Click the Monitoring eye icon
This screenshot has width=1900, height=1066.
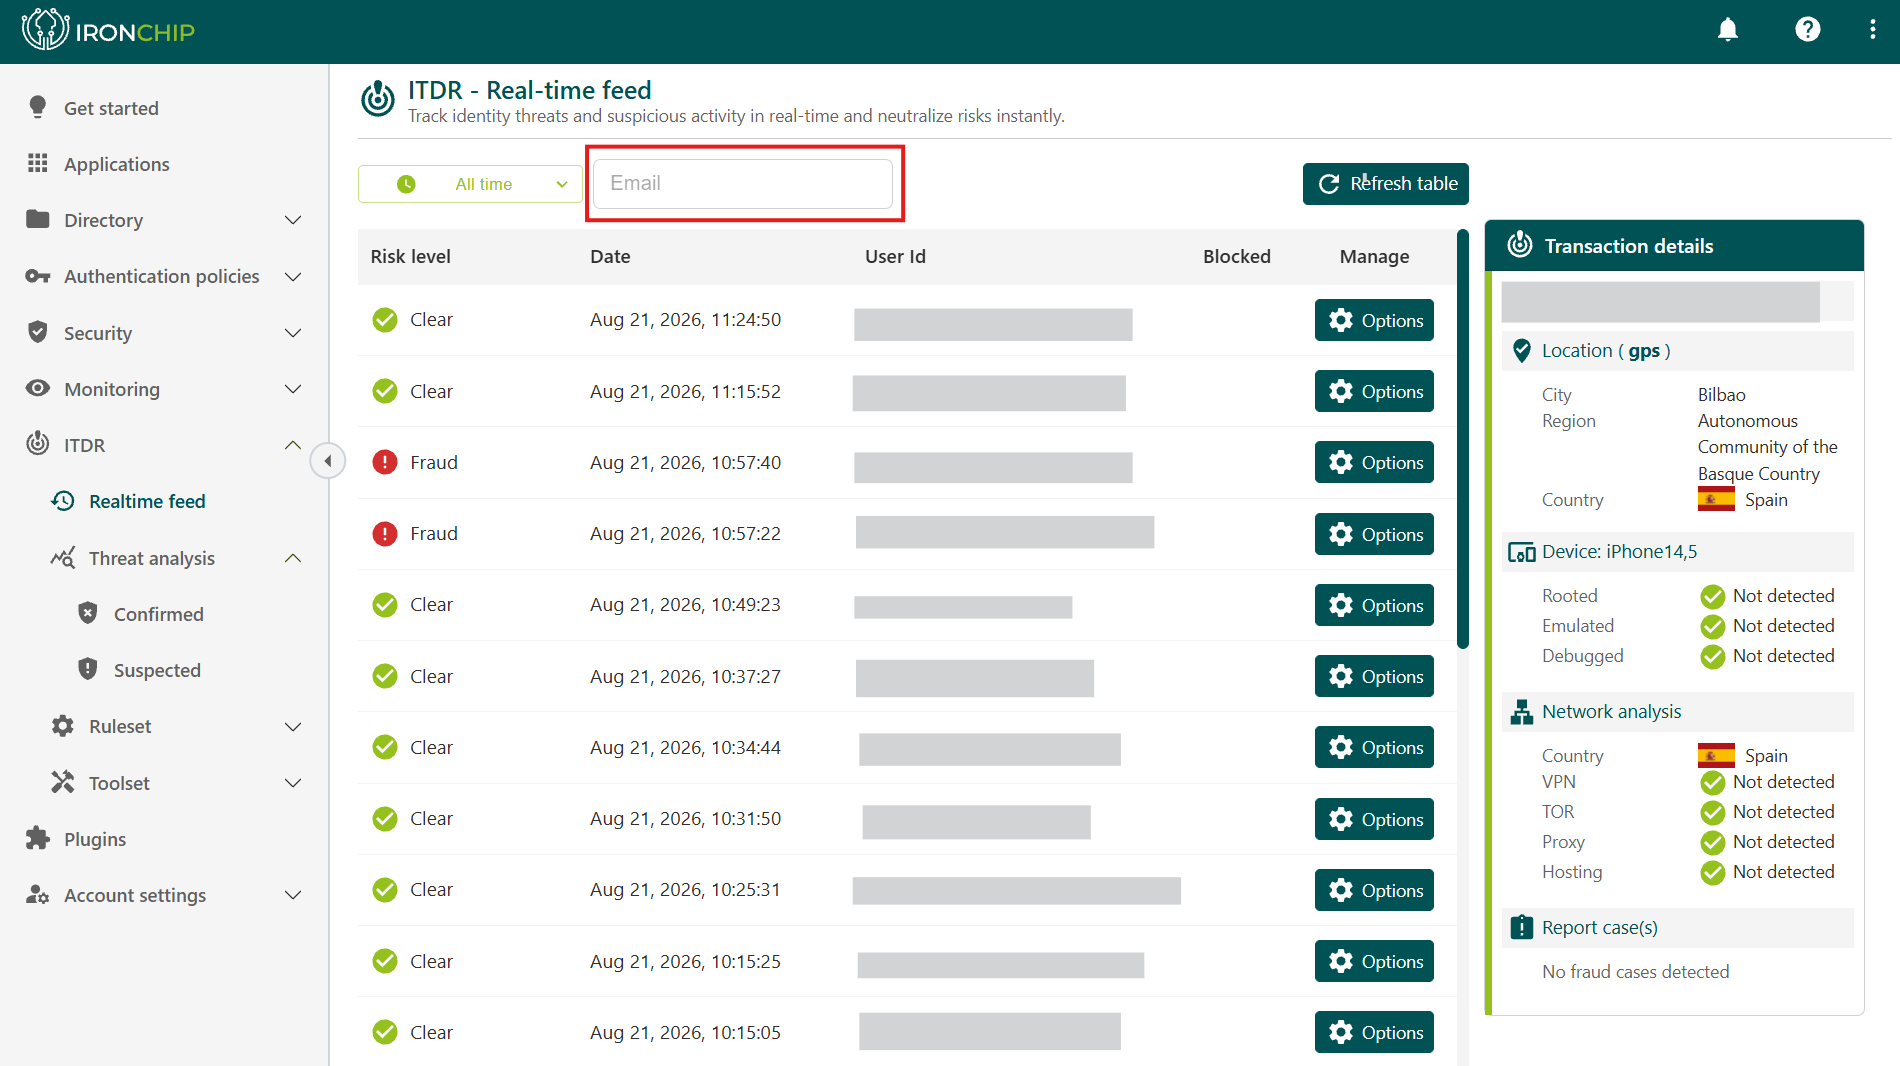pyautogui.click(x=38, y=388)
